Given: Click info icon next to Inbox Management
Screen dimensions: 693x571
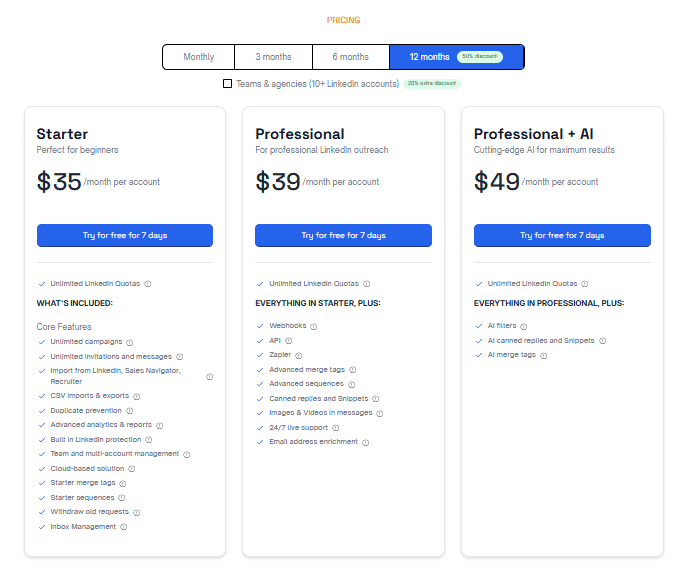Looking at the screenshot, I should click(x=124, y=527).
